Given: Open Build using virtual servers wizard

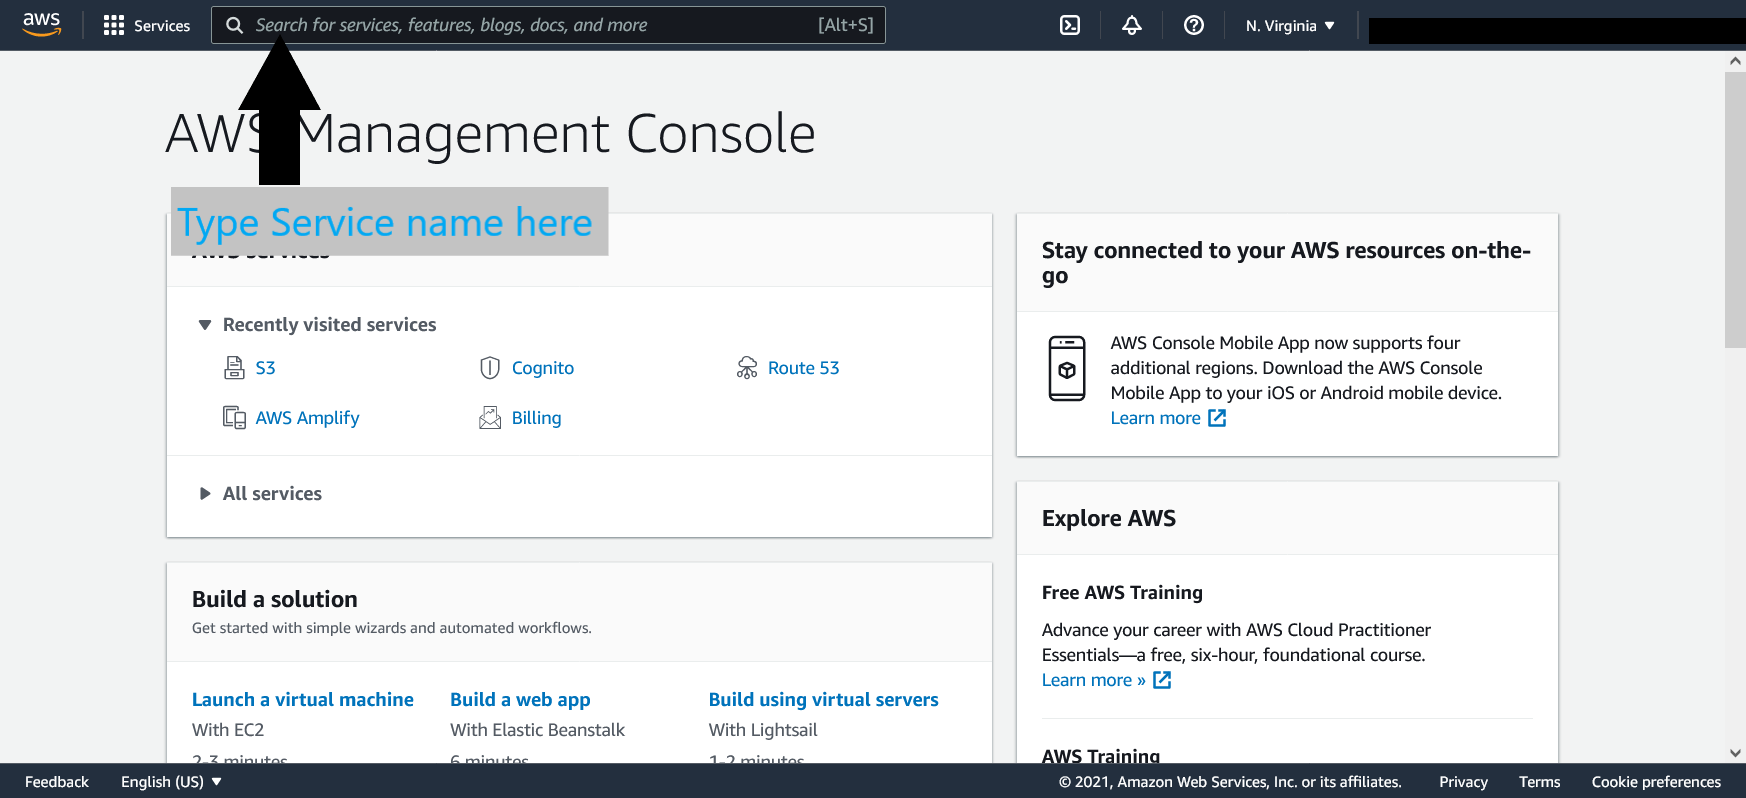Looking at the screenshot, I should (x=824, y=700).
